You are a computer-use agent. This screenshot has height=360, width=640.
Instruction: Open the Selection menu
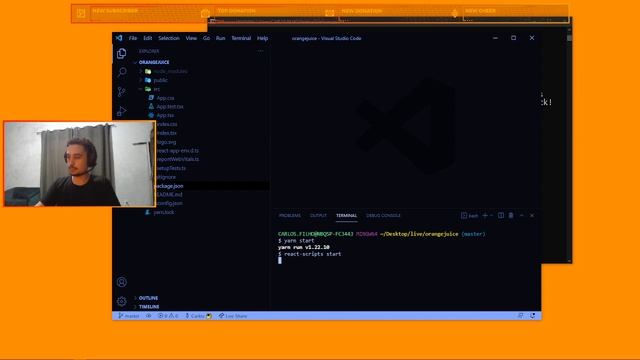169,38
